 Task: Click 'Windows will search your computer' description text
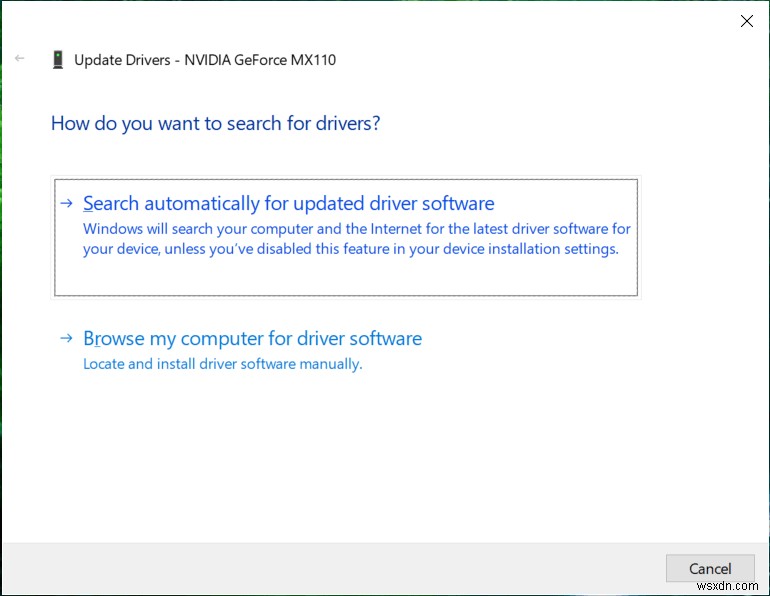click(x=357, y=239)
